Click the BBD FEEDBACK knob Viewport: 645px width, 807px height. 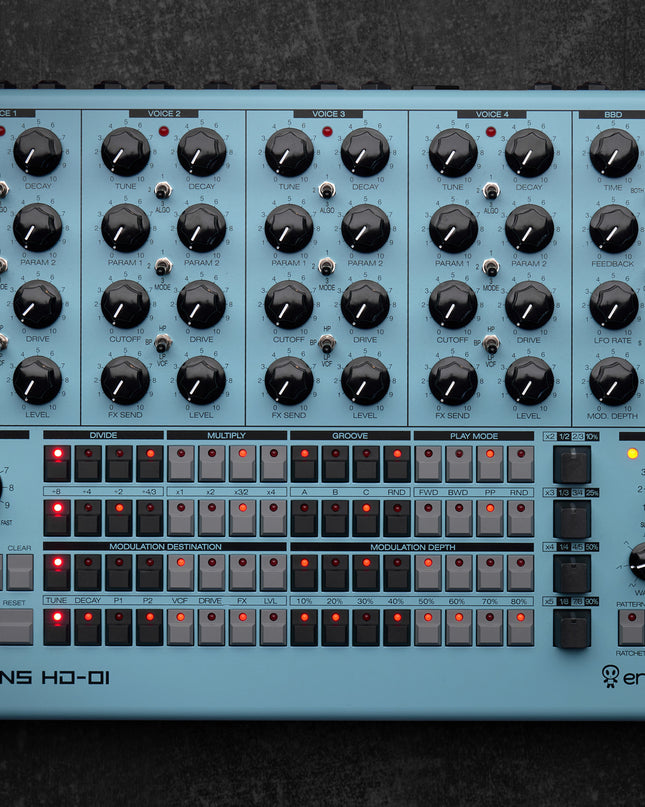pyautogui.click(x=613, y=228)
